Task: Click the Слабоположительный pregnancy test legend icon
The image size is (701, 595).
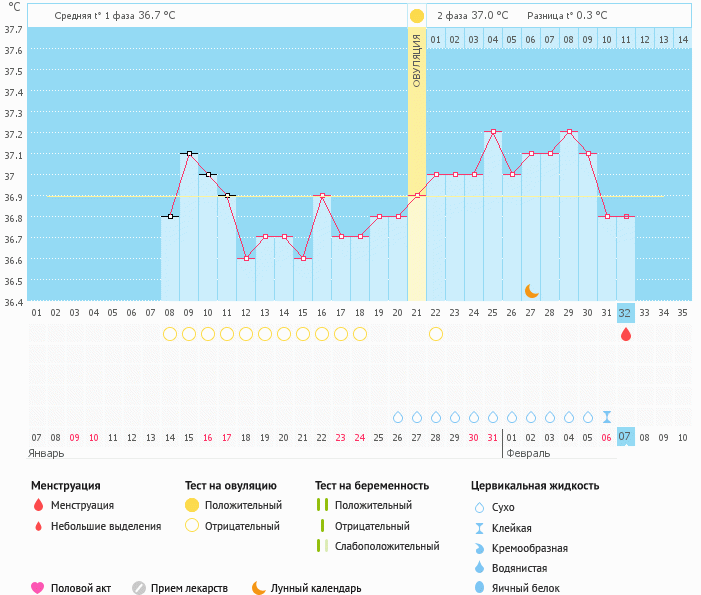Action: [321, 546]
